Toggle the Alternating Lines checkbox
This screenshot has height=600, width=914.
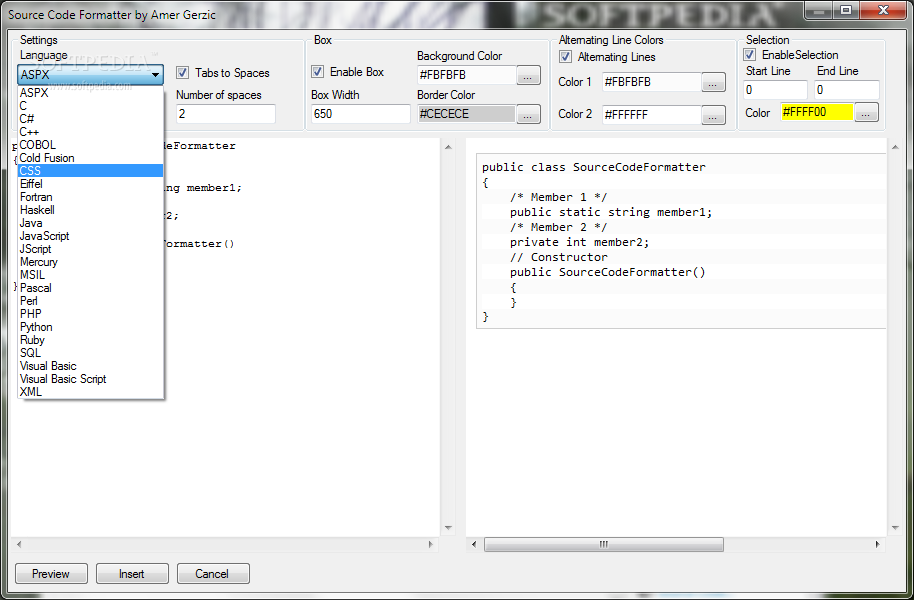[x=565, y=57]
